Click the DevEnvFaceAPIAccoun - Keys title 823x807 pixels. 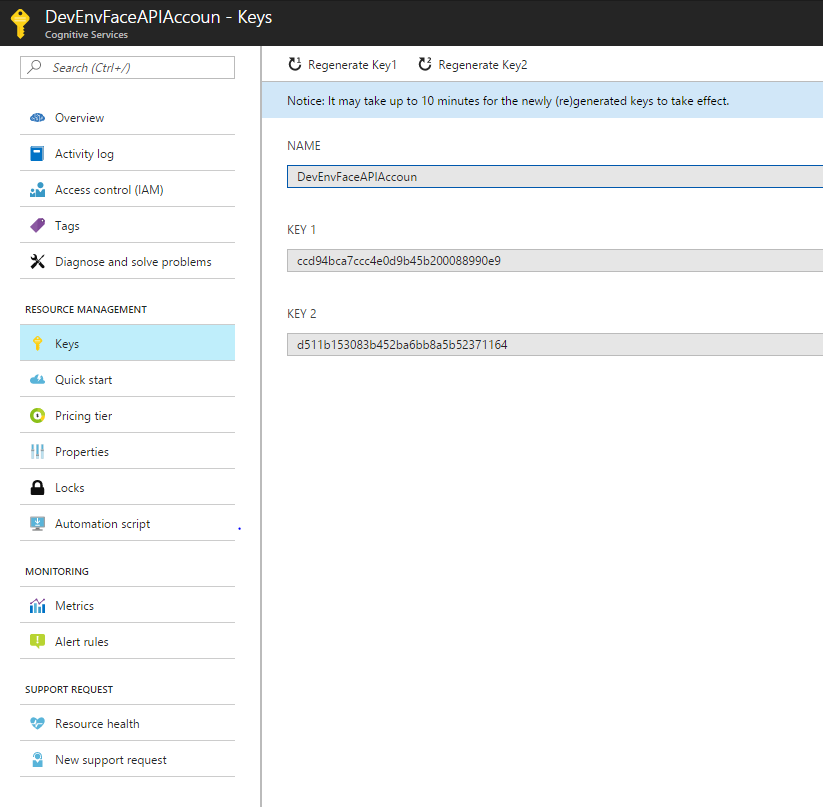click(159, 17)
